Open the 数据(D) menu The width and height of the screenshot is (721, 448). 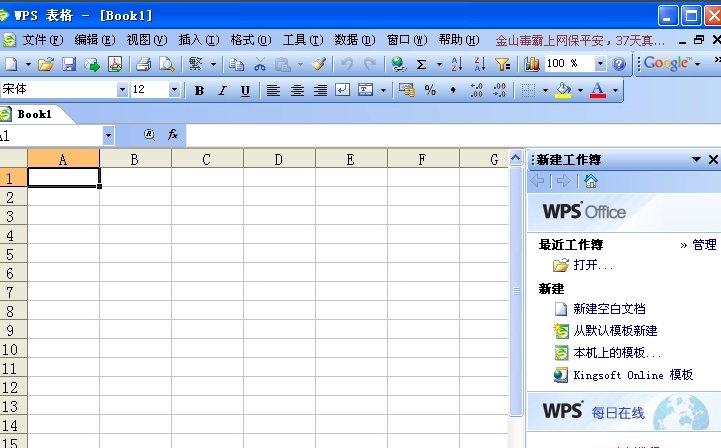click(x=355, y=40)
